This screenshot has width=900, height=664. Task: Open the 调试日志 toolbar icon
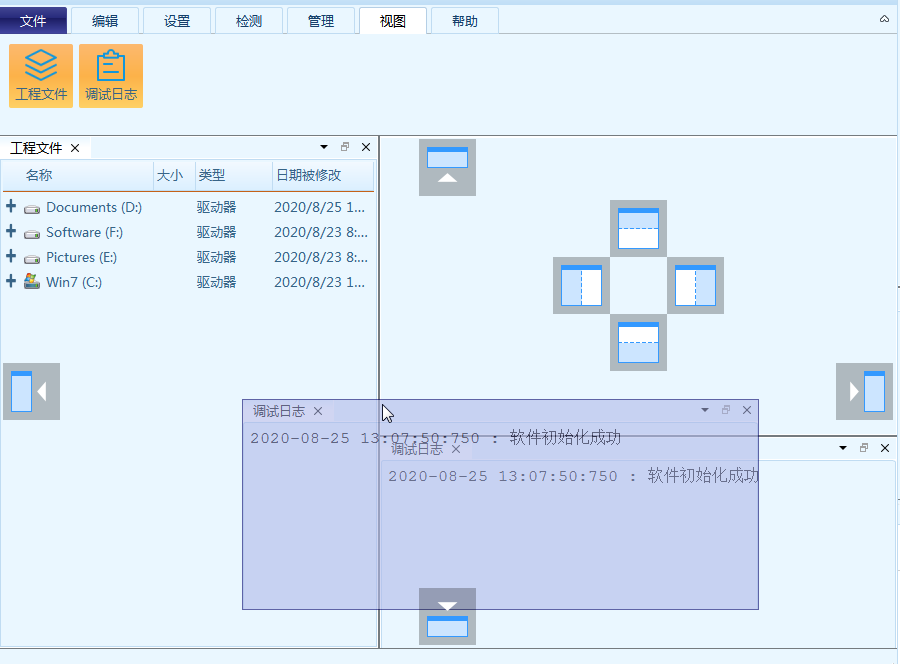(111, 75)
